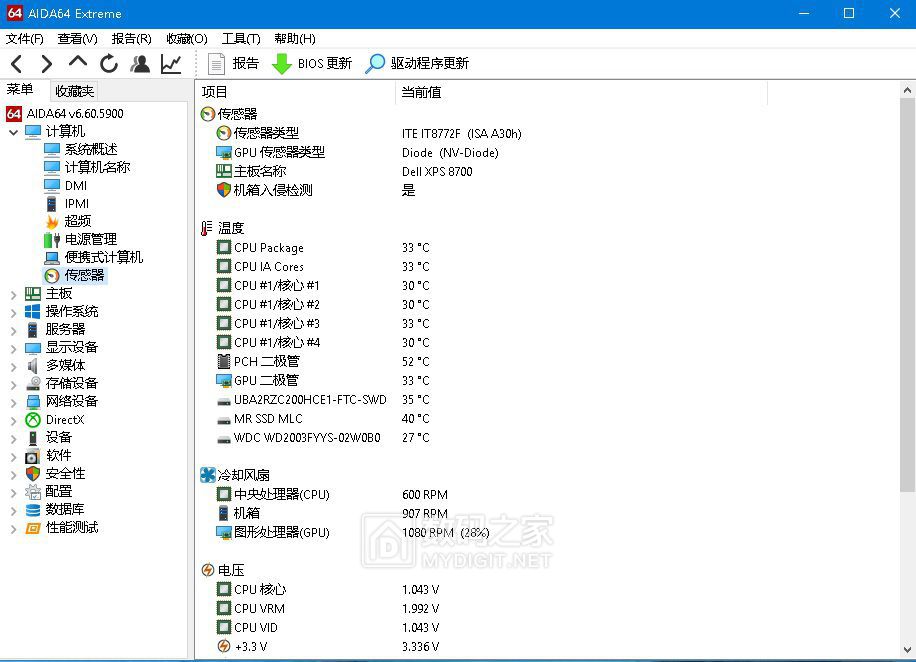Viewport: 916px width, 662px height.
Task: Expand the 操作系统 tree node
Action: click(13, 313)
